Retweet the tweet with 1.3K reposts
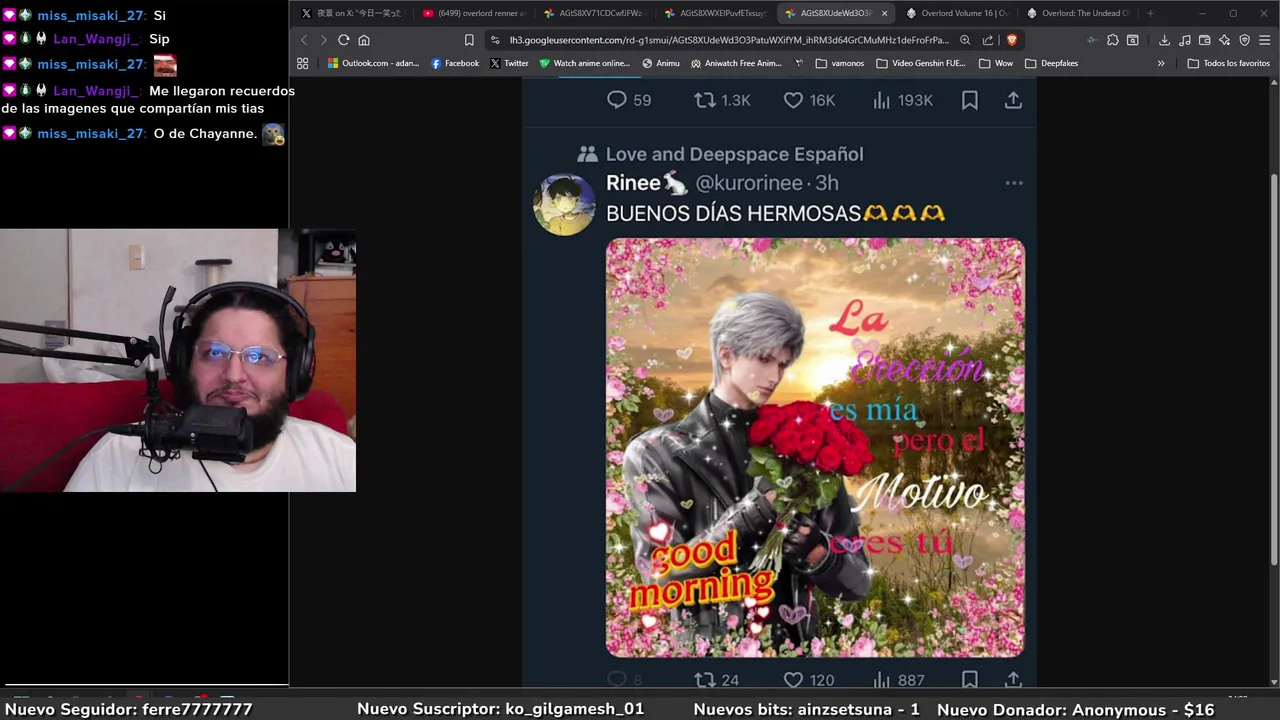This screenshot has width=1280, height=720. 722,100
